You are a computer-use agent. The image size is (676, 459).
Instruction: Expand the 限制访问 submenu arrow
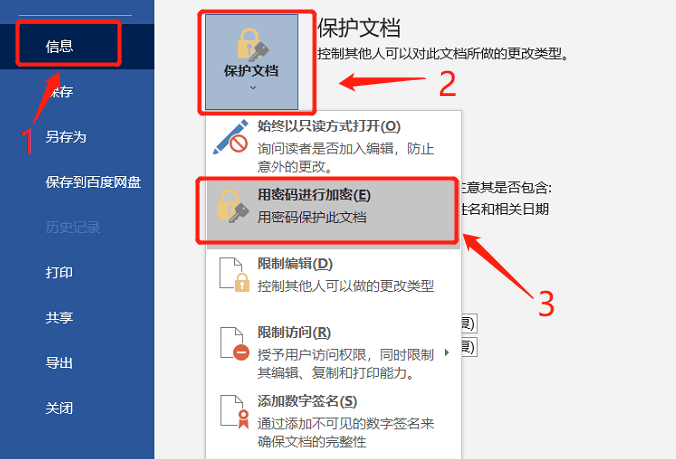coord(447,353)
